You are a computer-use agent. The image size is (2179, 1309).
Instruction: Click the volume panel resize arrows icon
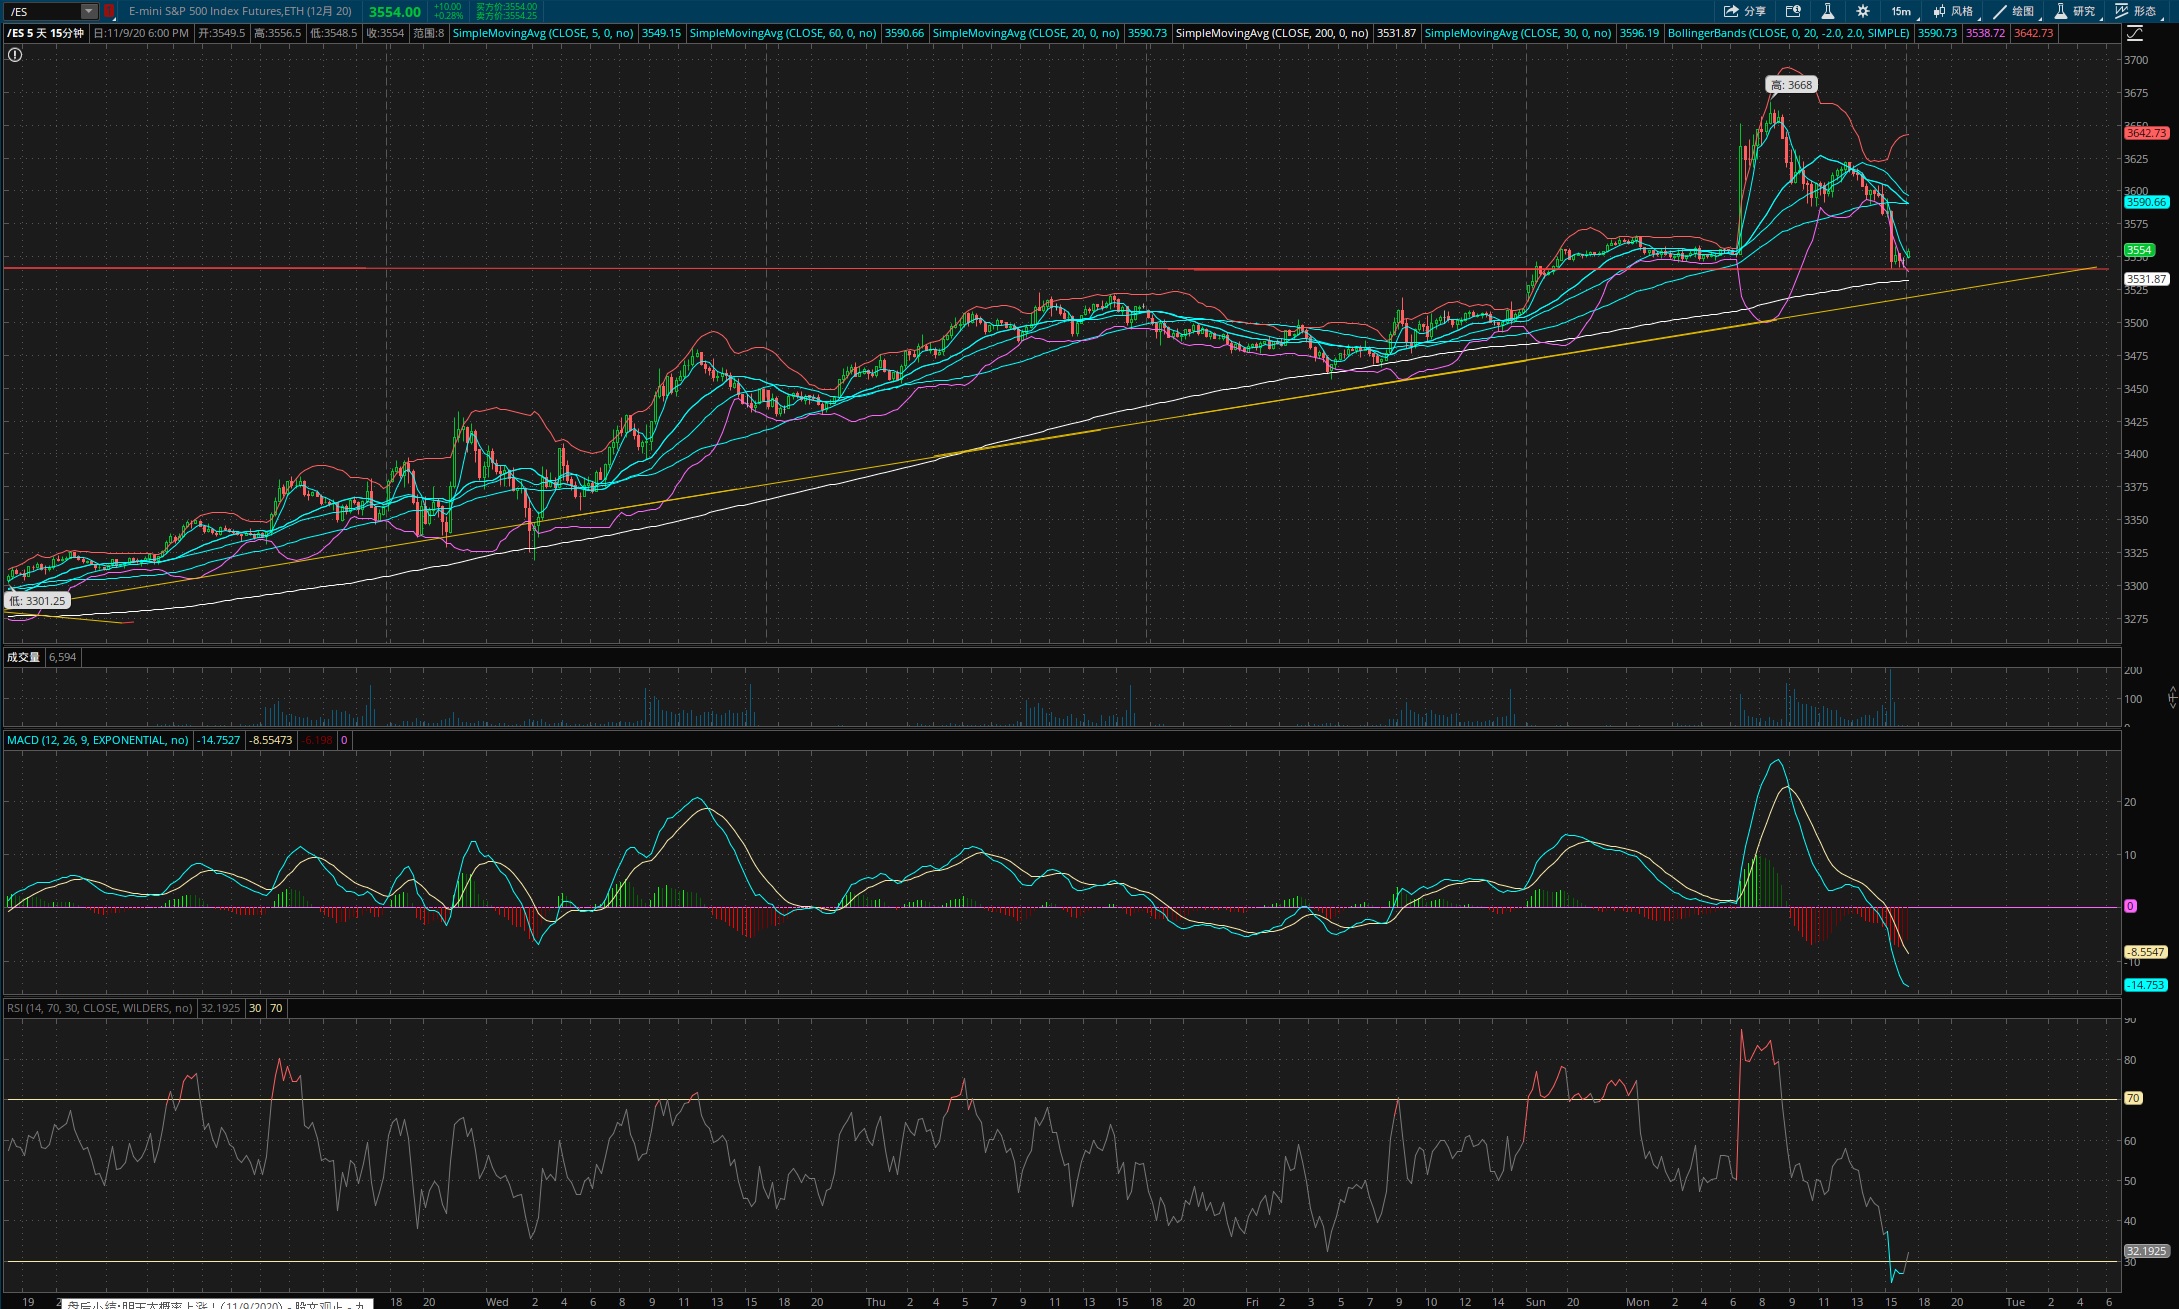[x=2172, y=697]
